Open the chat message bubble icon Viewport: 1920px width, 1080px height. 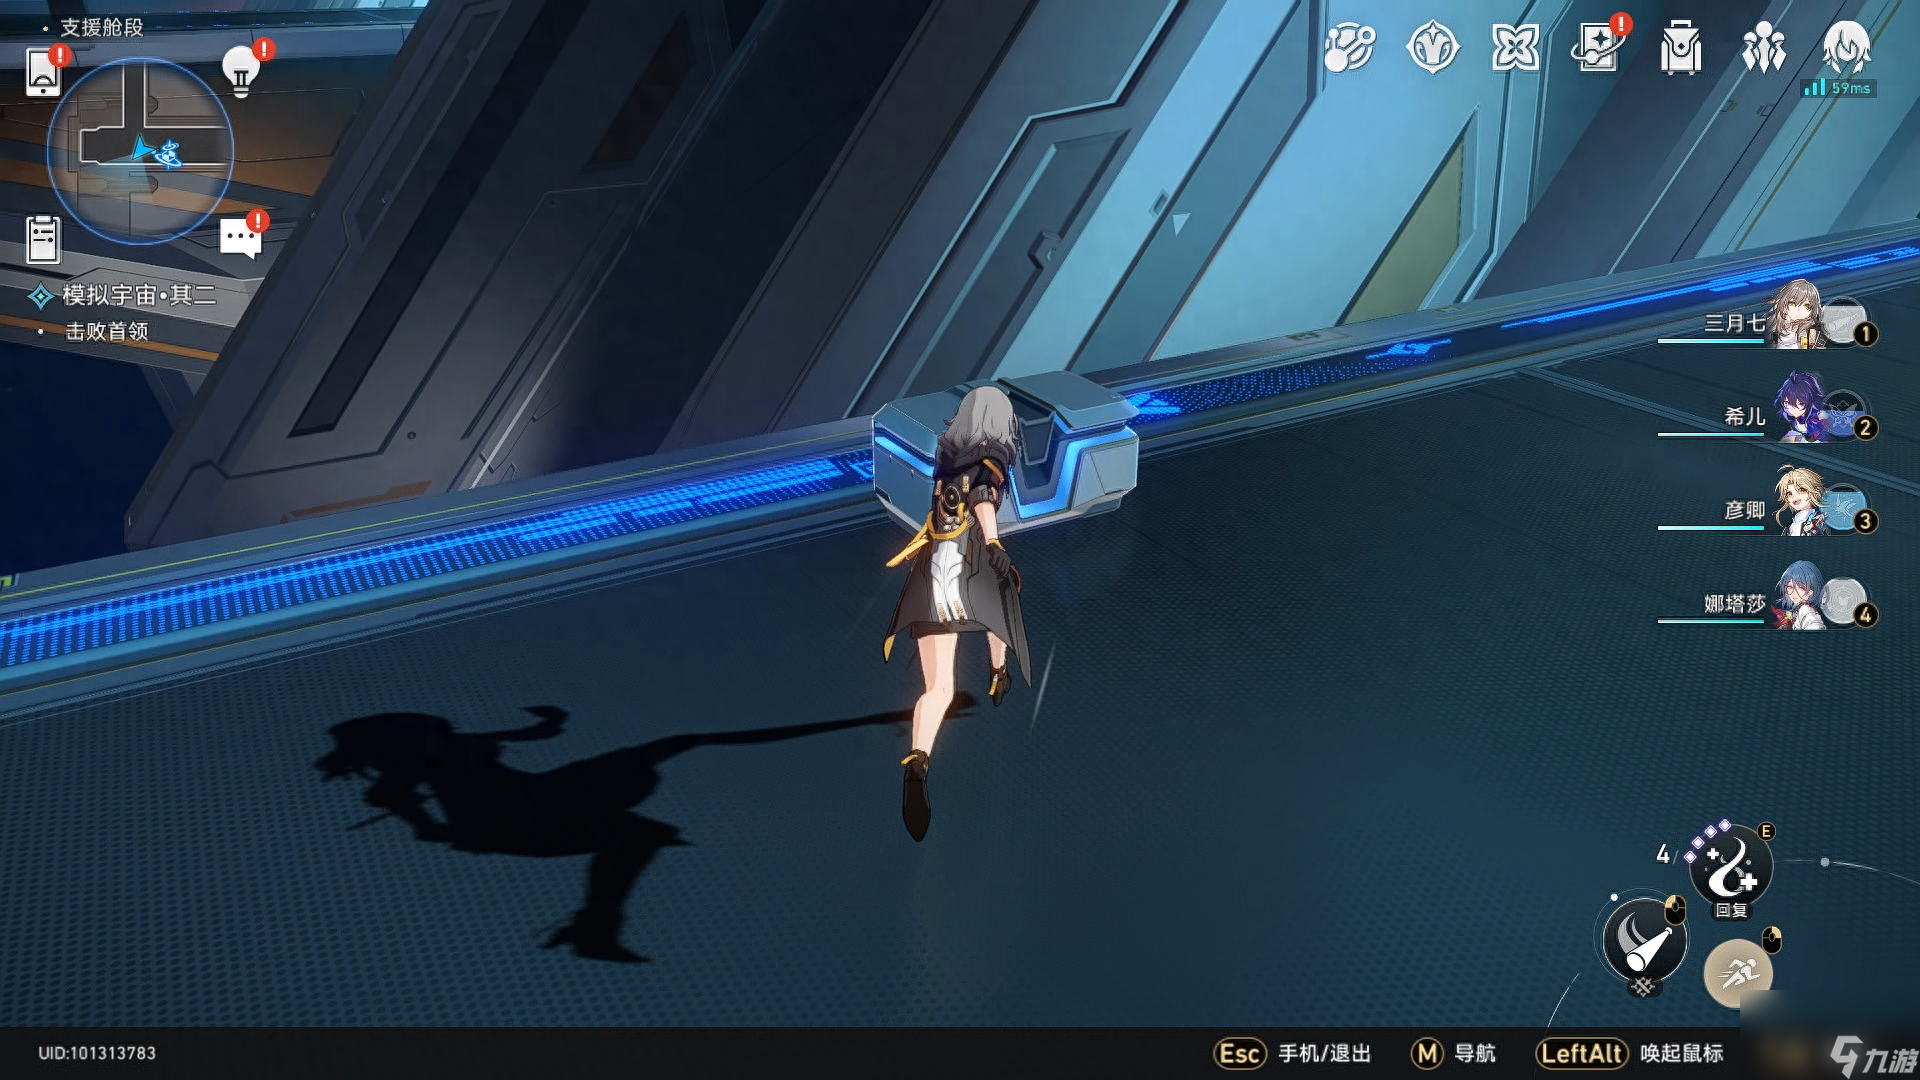pyautogui.click(x=240, y=238)
